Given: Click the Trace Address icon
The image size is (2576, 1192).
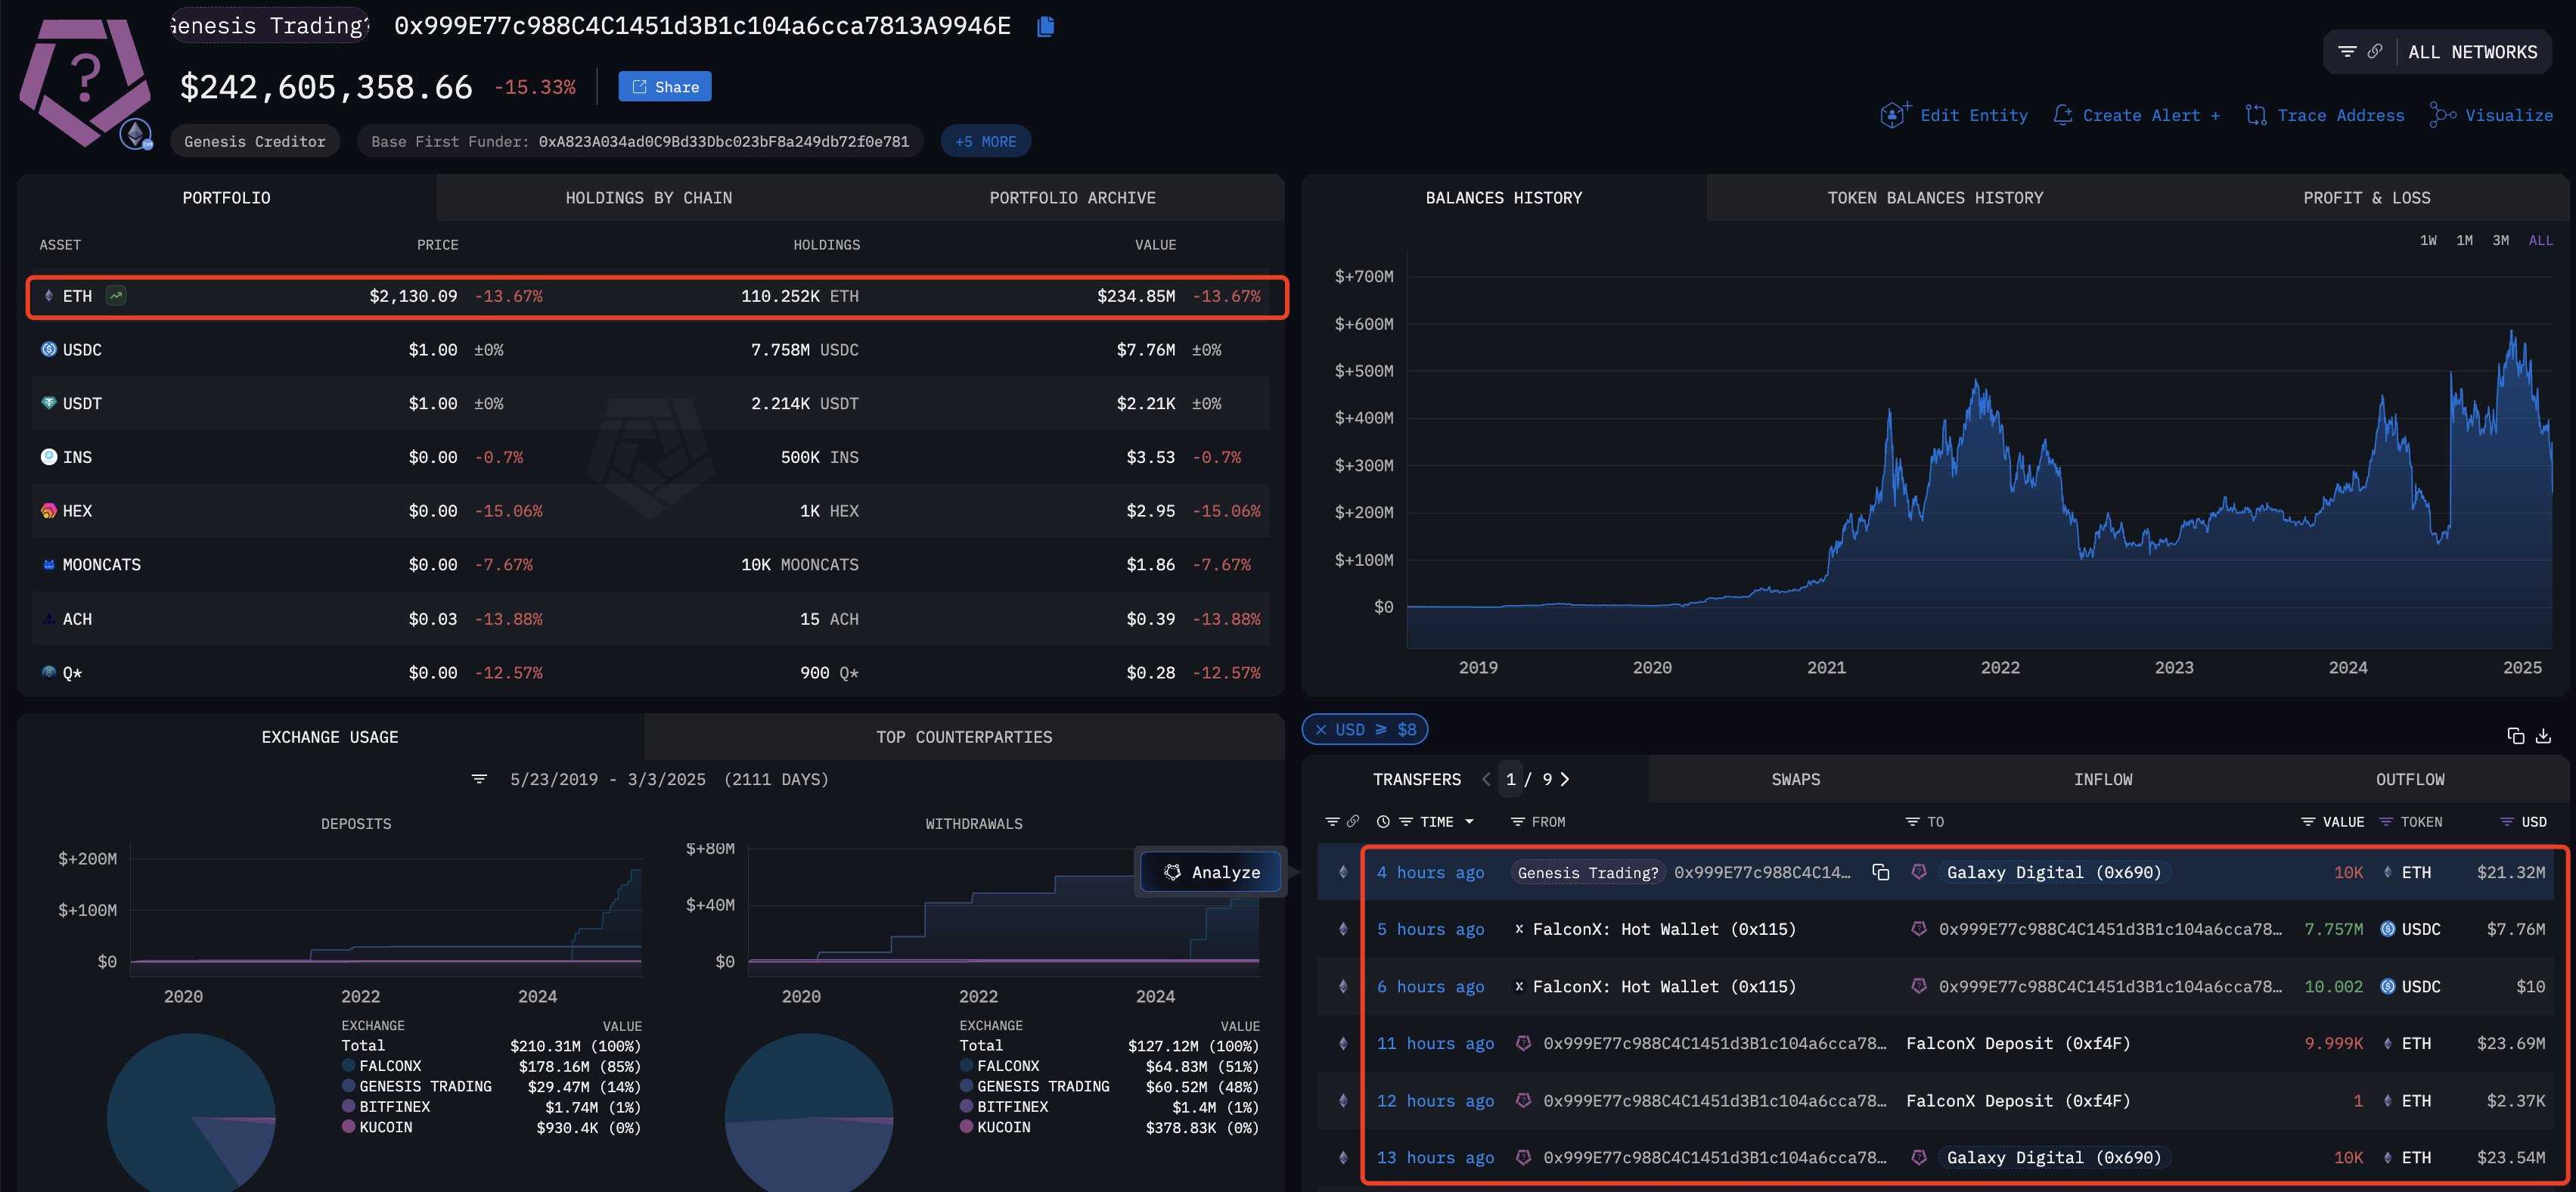Looking at the screenshot, I should click(2256, 115).
